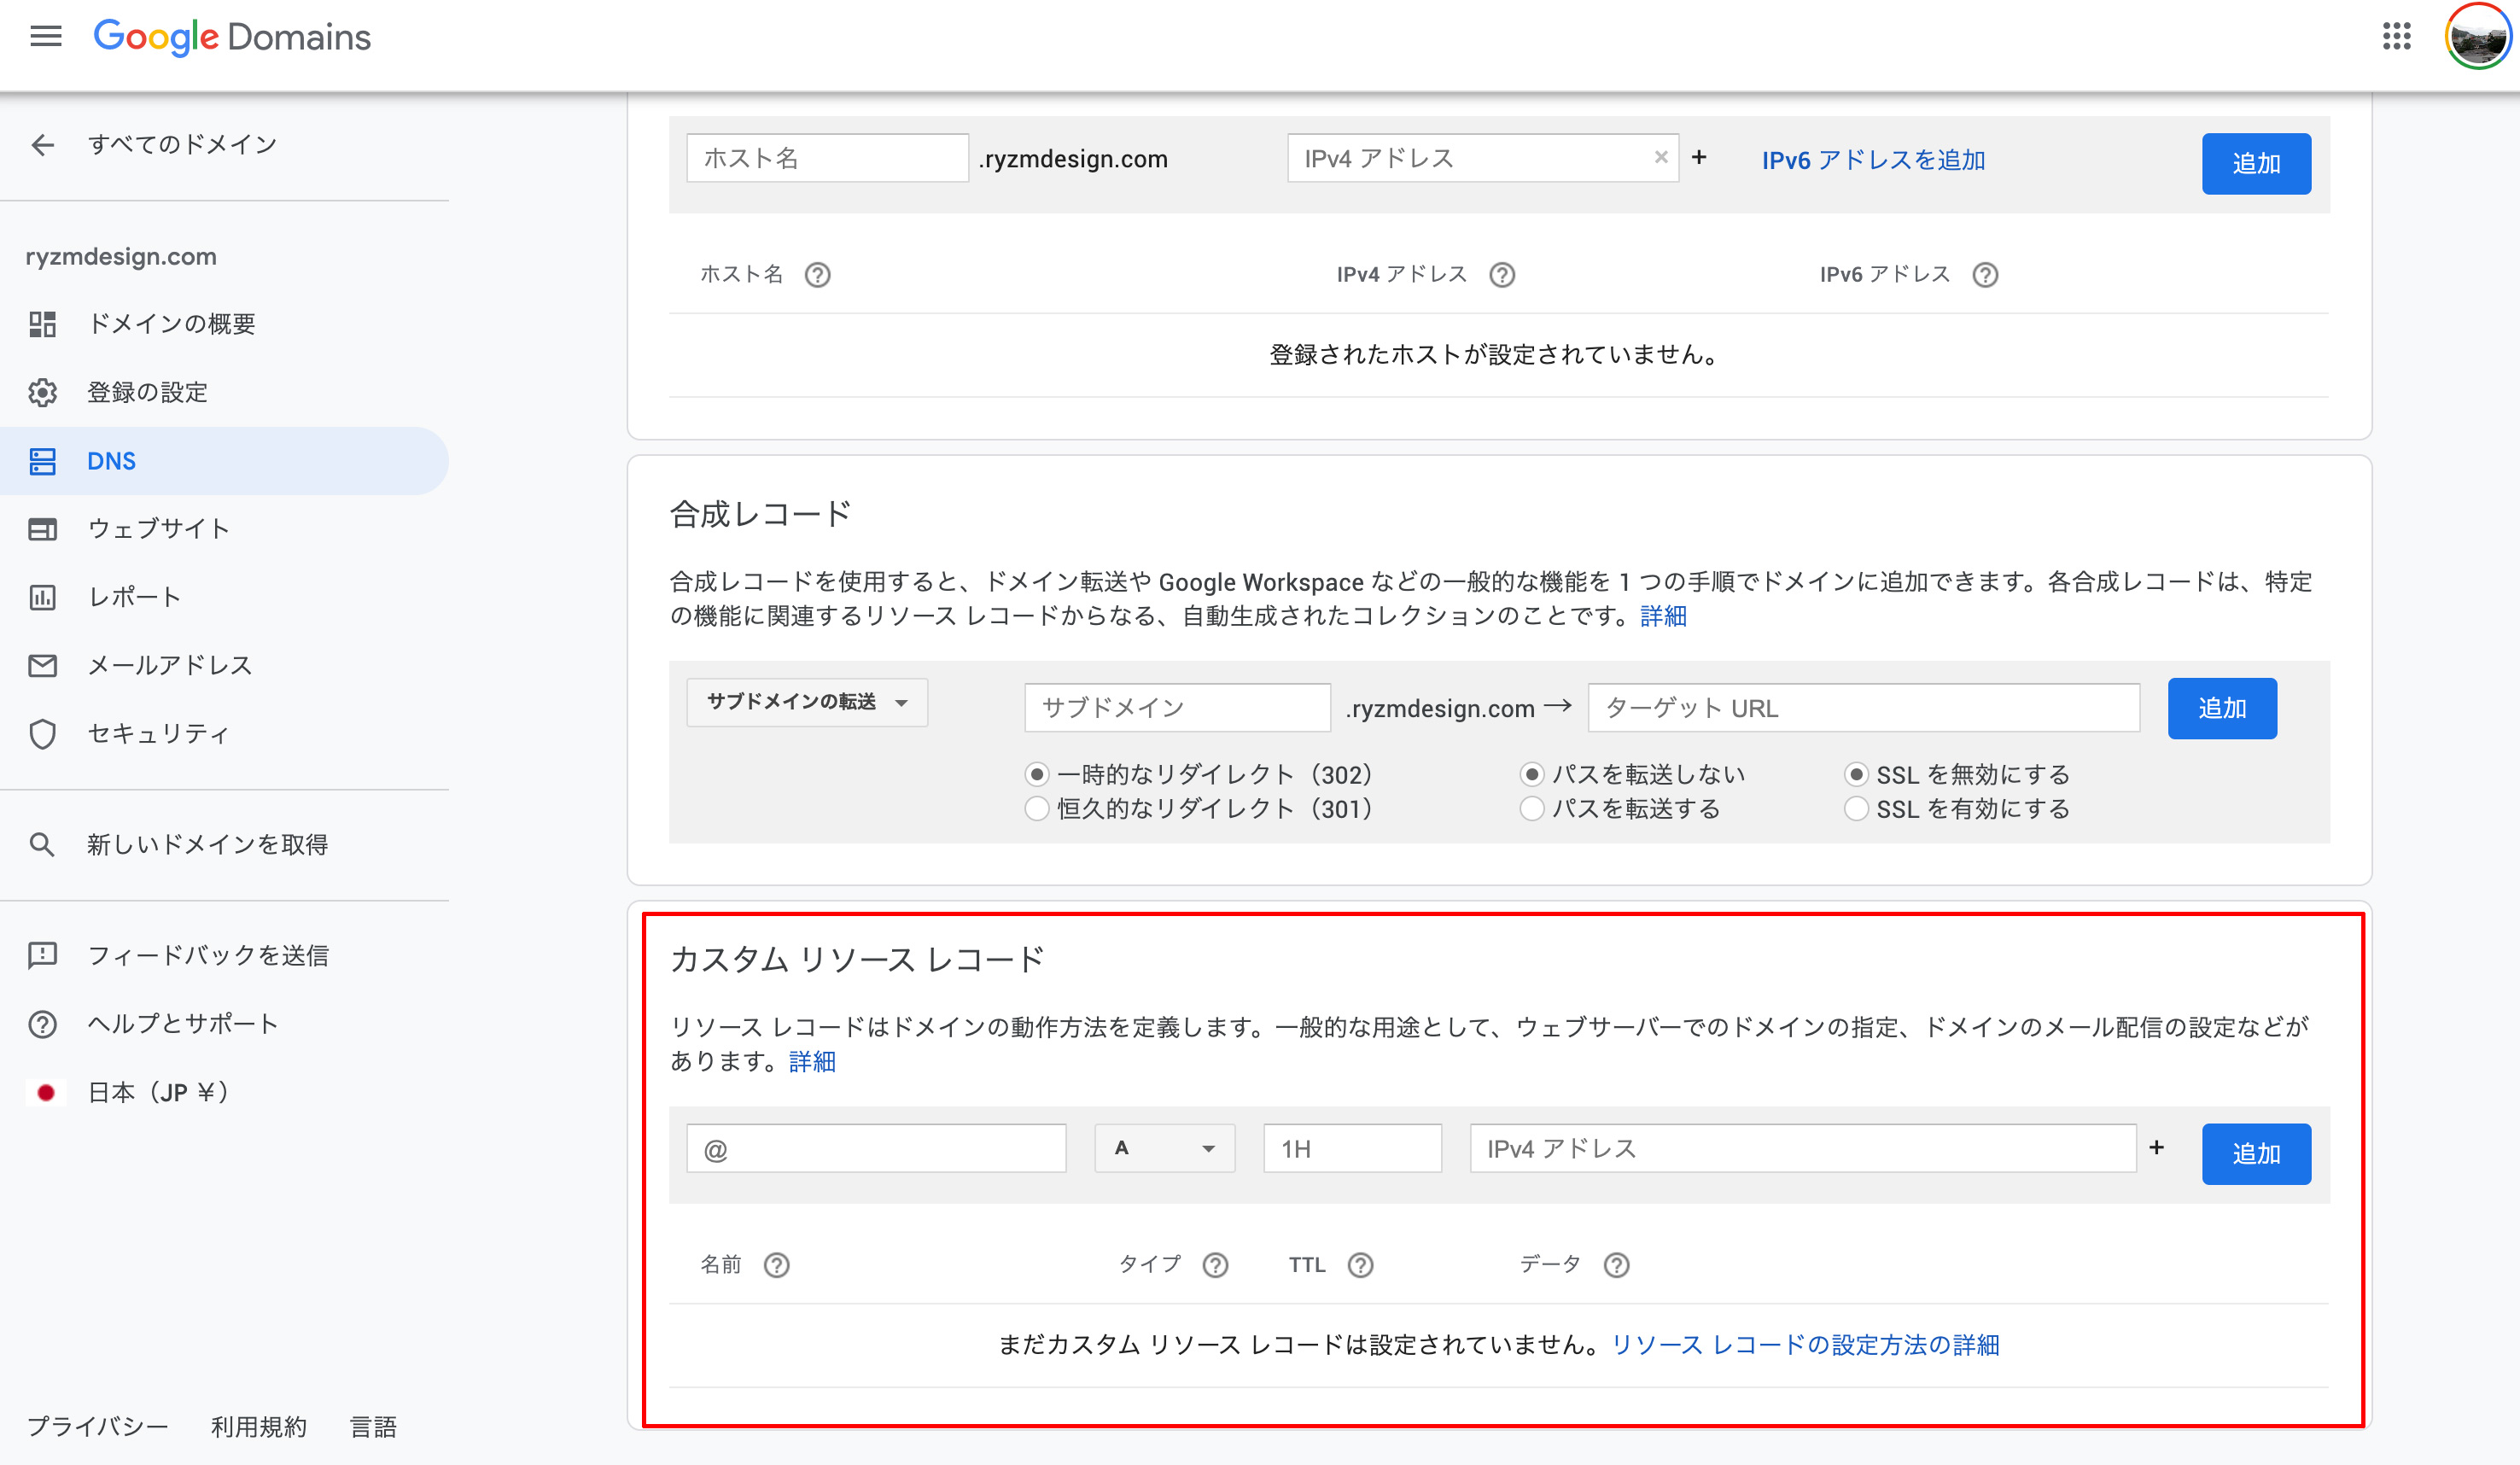
Task: Open 利用規約 footer link
Action: pos(259,1427)
